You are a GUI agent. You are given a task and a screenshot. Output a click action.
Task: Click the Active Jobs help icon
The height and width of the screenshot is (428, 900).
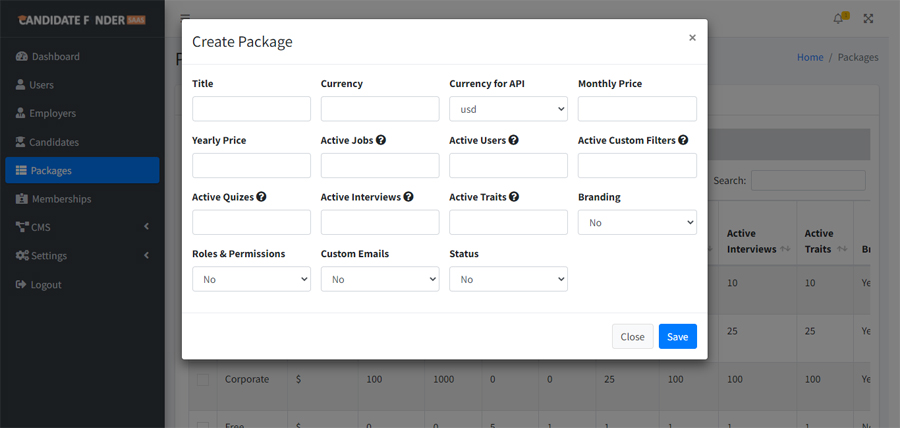381,141
